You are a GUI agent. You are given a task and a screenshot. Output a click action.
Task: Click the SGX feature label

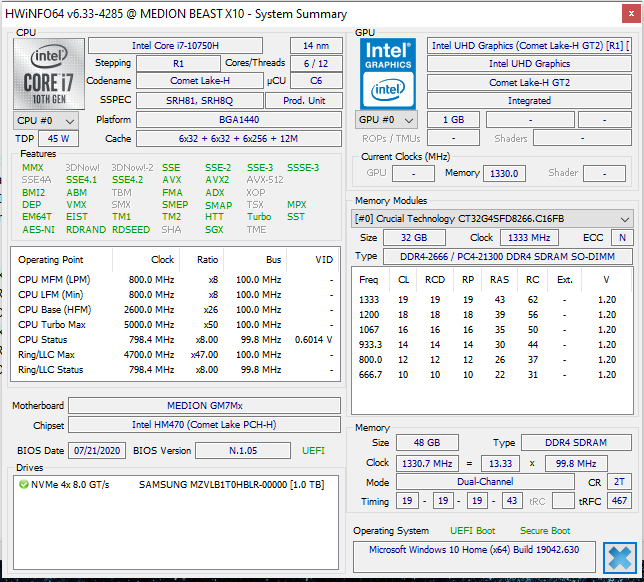(214, 230)
